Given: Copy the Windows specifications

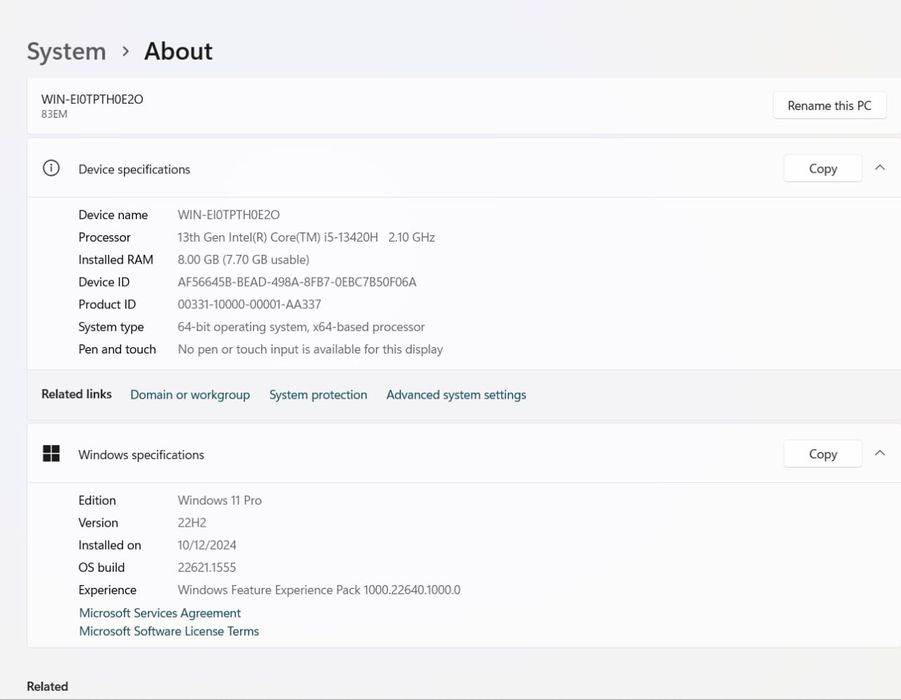Looking at the screenshot, I should tap(822, 454).
